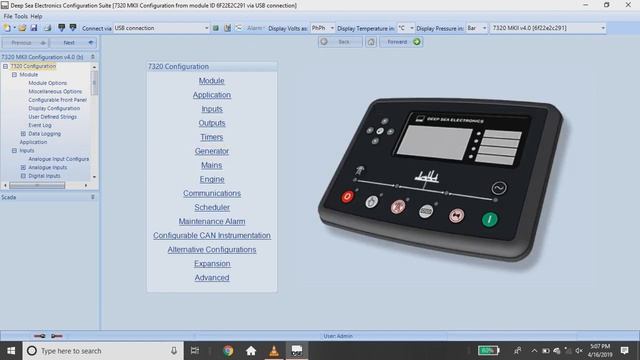Select User Defined Strings in tree
Viewport: 640px width, 360px height.
53,117
